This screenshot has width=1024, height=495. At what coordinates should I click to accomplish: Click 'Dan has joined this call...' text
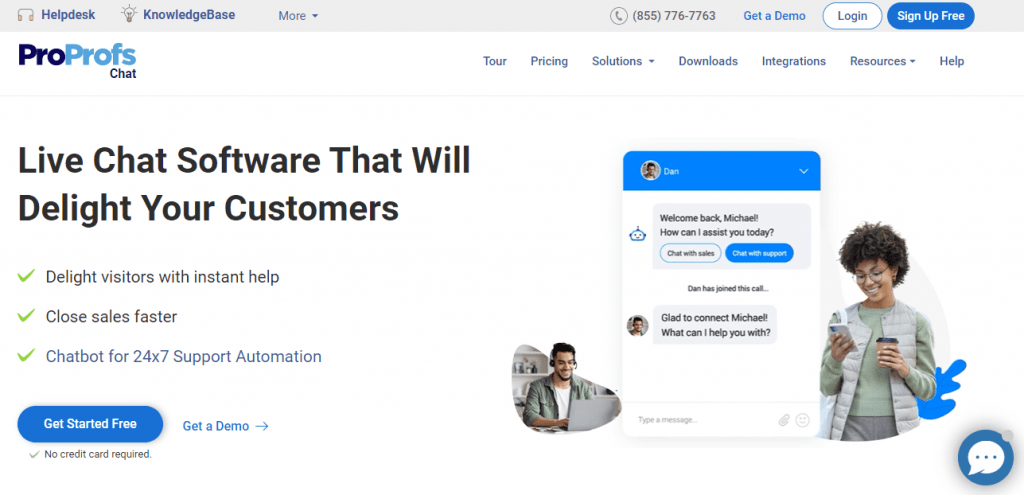point(728,288)
